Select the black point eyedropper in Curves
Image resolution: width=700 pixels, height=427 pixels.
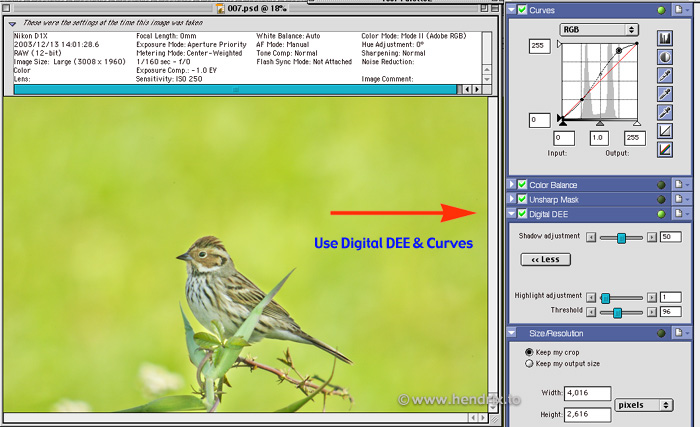pos(665,75)
